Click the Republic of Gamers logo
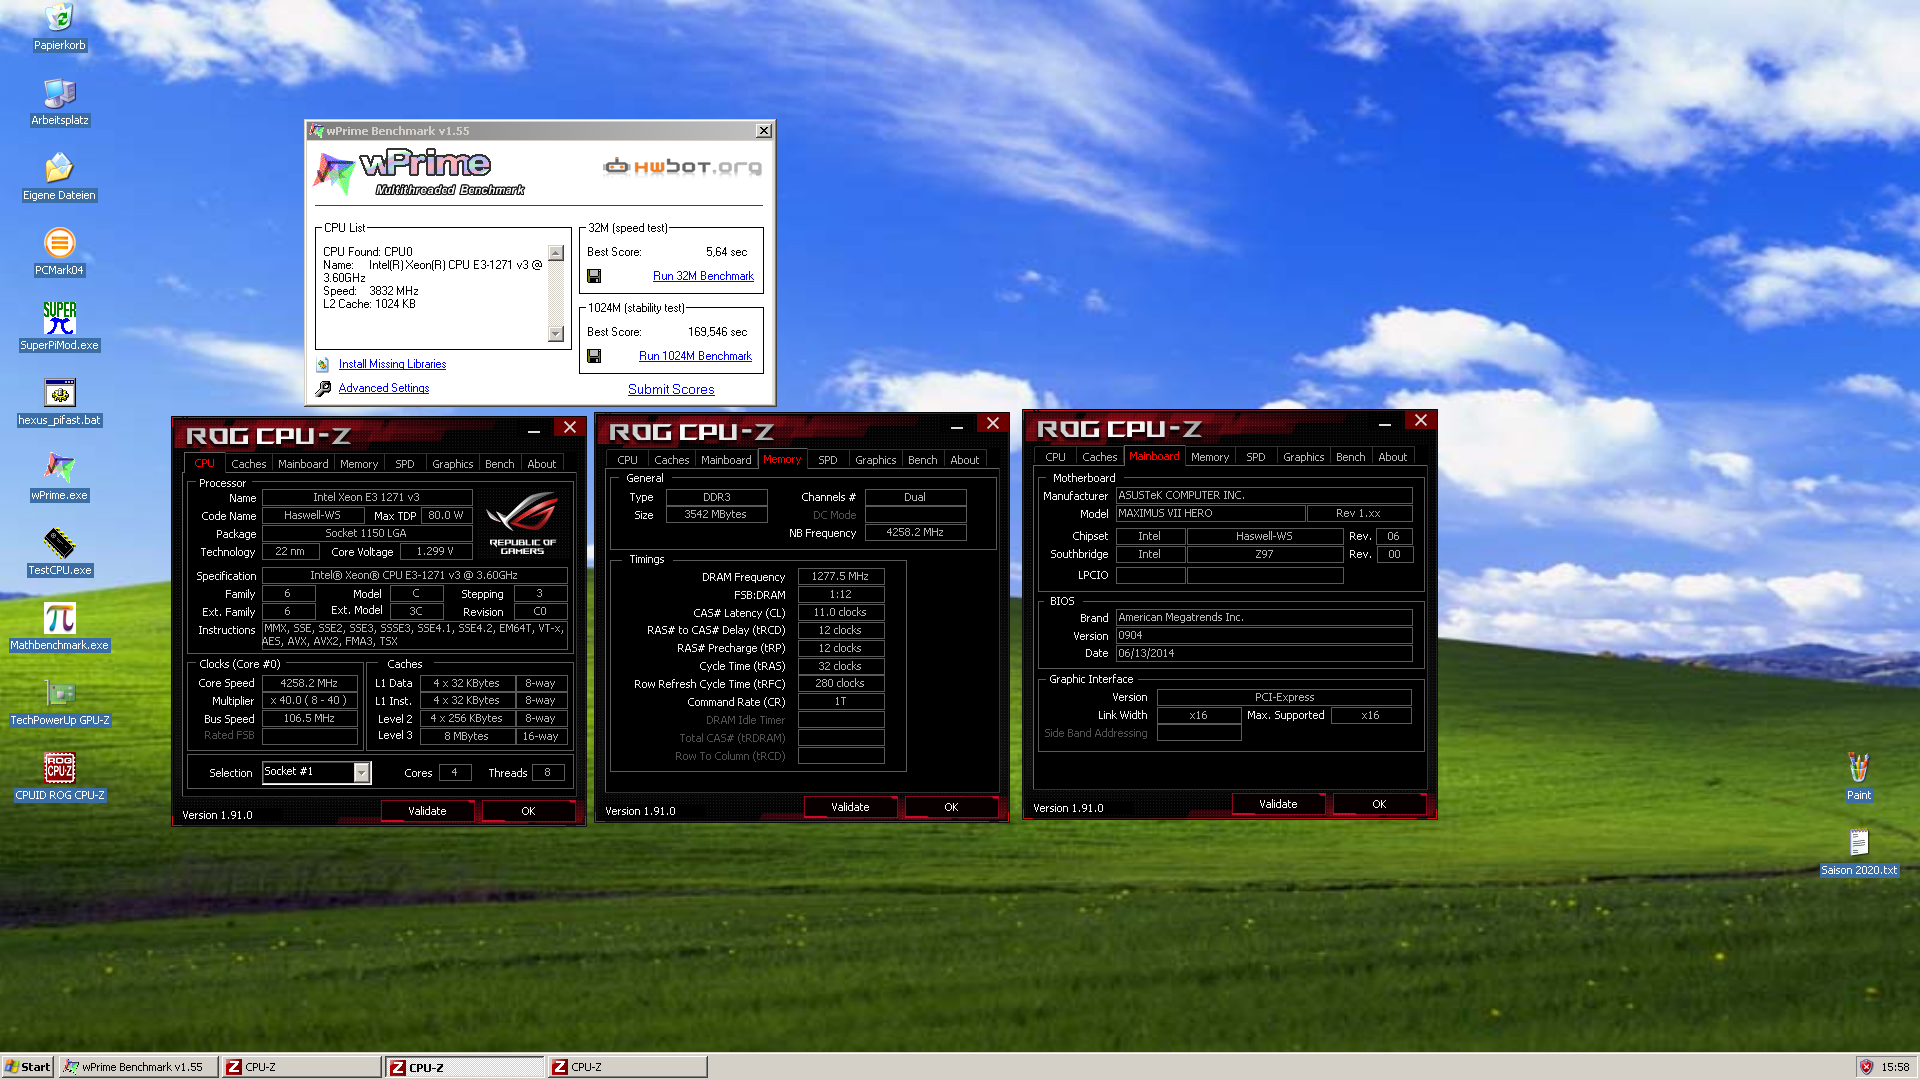 click(522, 523)
